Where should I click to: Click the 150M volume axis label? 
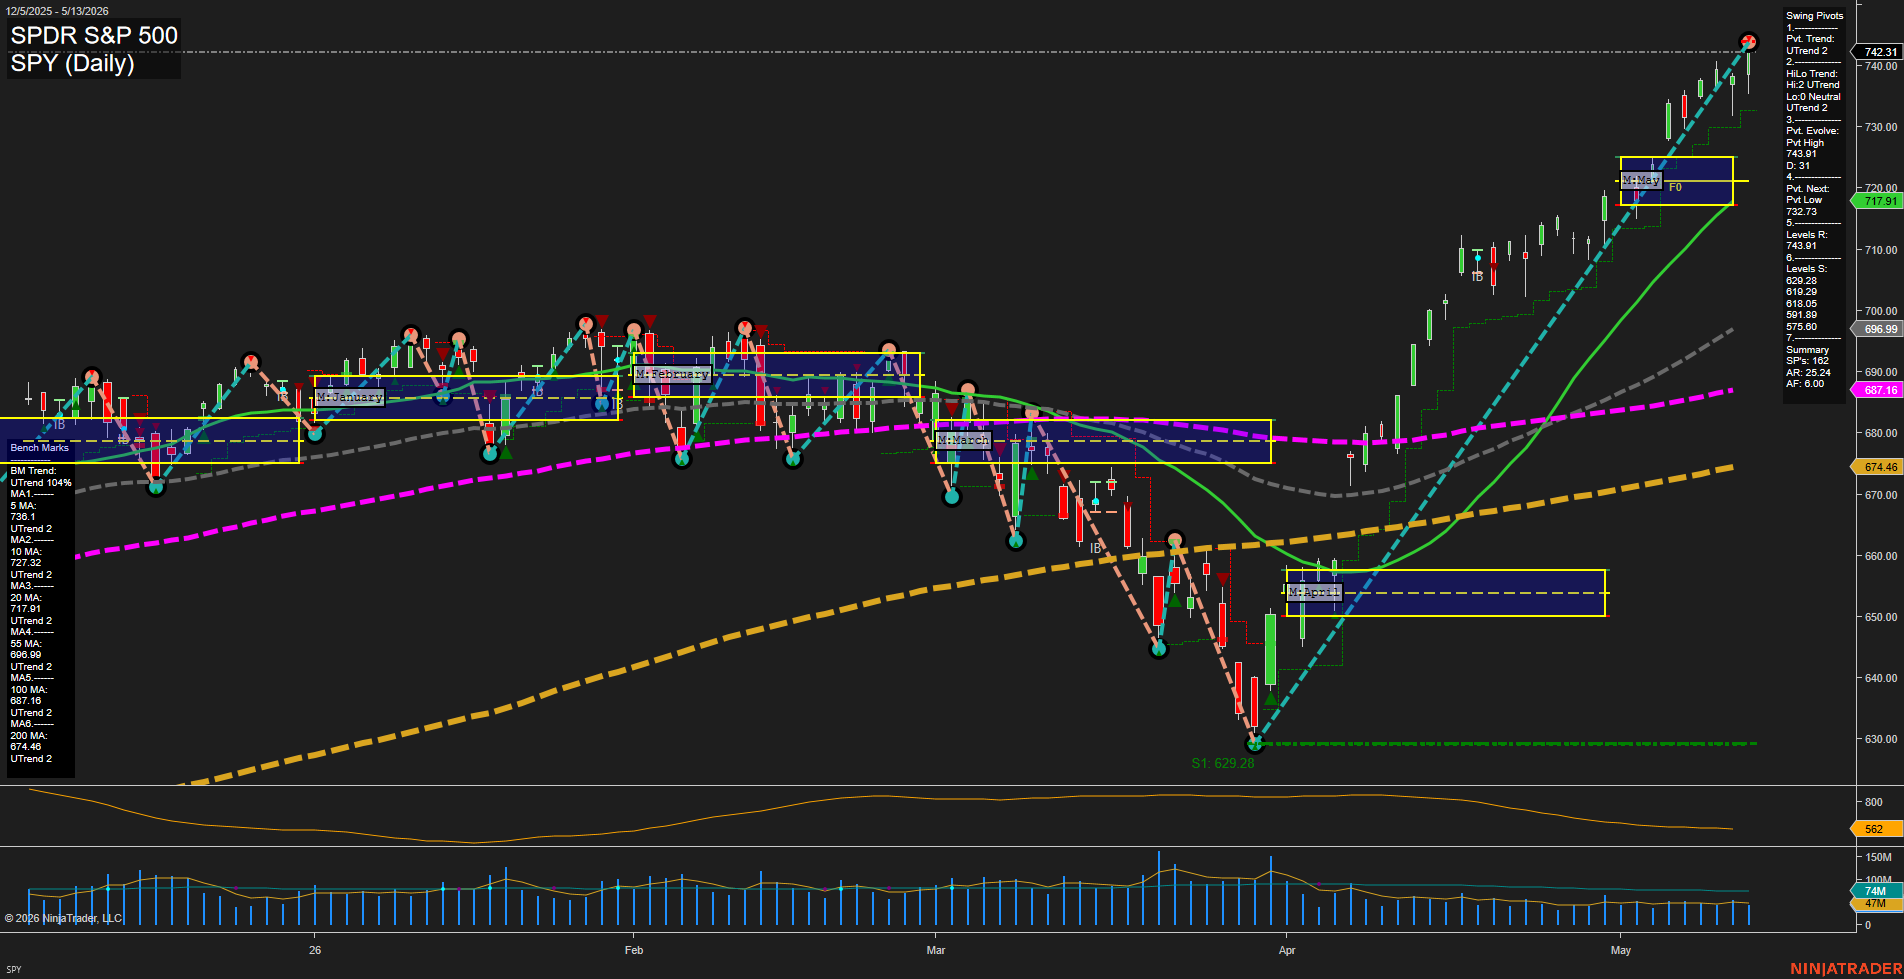pyautogui.click(x=1879, y=857)
